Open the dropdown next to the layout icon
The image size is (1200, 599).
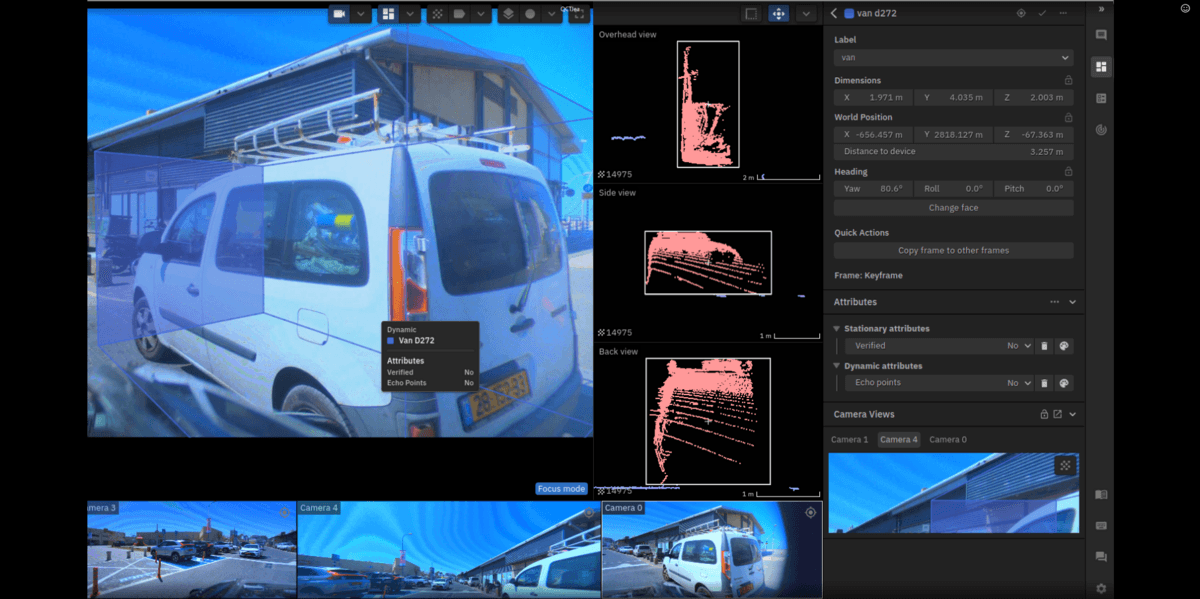(409, 14)
